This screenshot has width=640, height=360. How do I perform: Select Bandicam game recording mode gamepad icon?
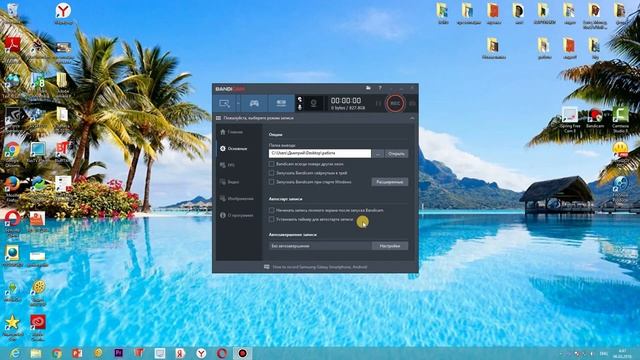(x=254, y=104)
